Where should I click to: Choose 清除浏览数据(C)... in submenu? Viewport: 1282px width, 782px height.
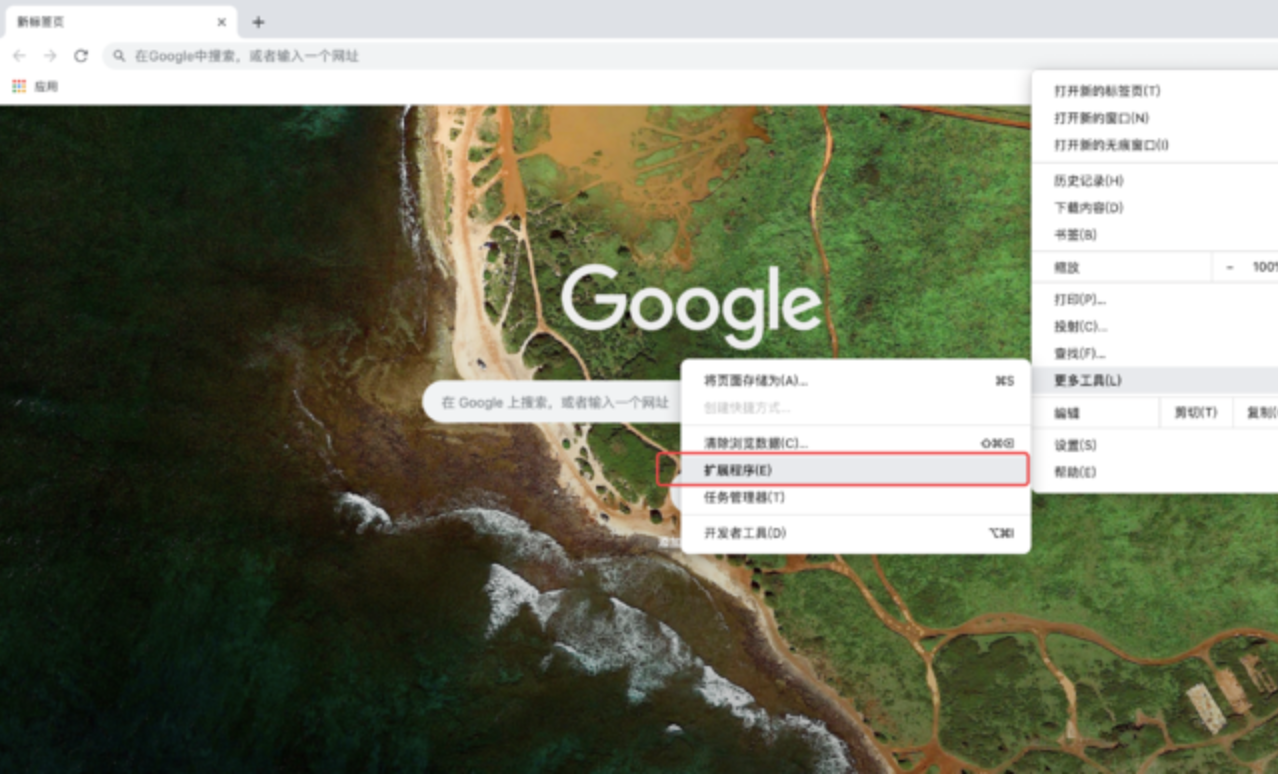pos(856,443)
